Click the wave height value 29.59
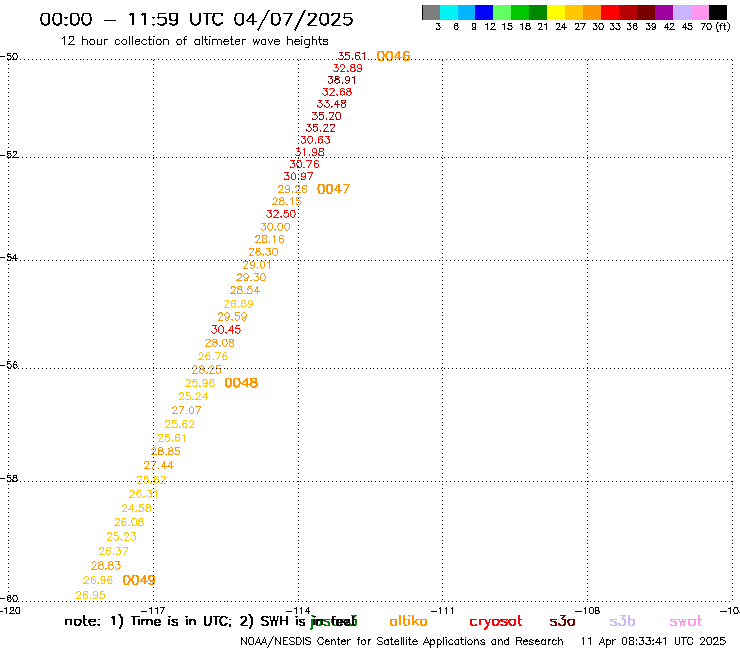The image size is (740, 650). pyautogui.click(x=232, y=317)
